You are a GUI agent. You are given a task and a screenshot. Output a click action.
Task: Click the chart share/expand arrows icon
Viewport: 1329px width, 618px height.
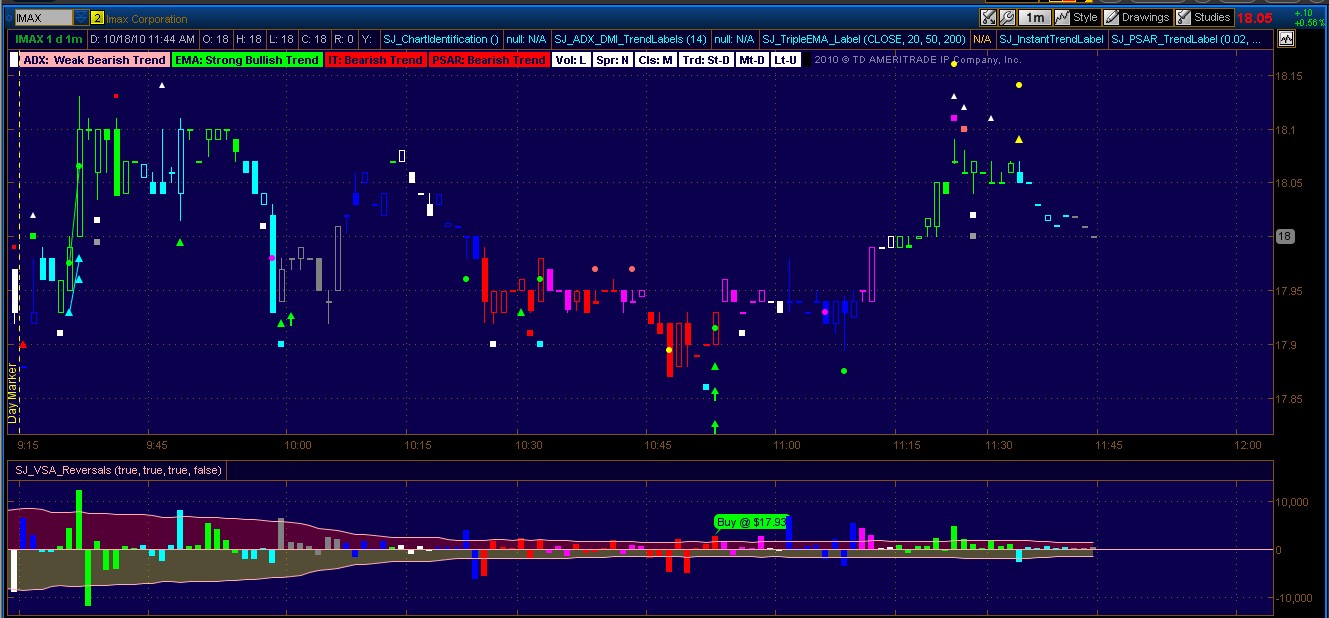pyautogui.click(x=988, y=17)
